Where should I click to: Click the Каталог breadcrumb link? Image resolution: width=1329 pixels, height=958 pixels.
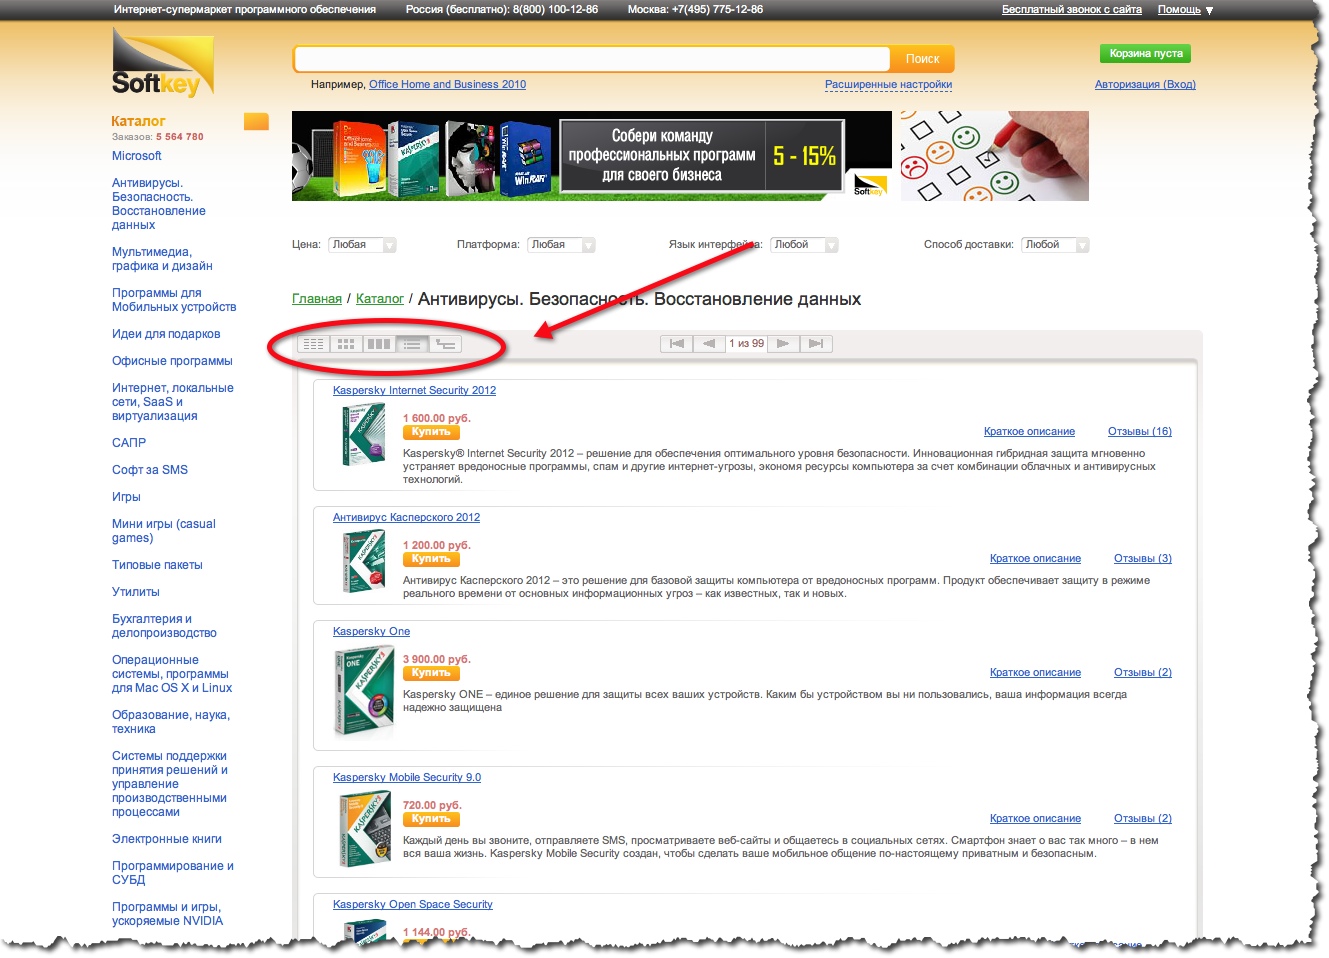point(380,299)
